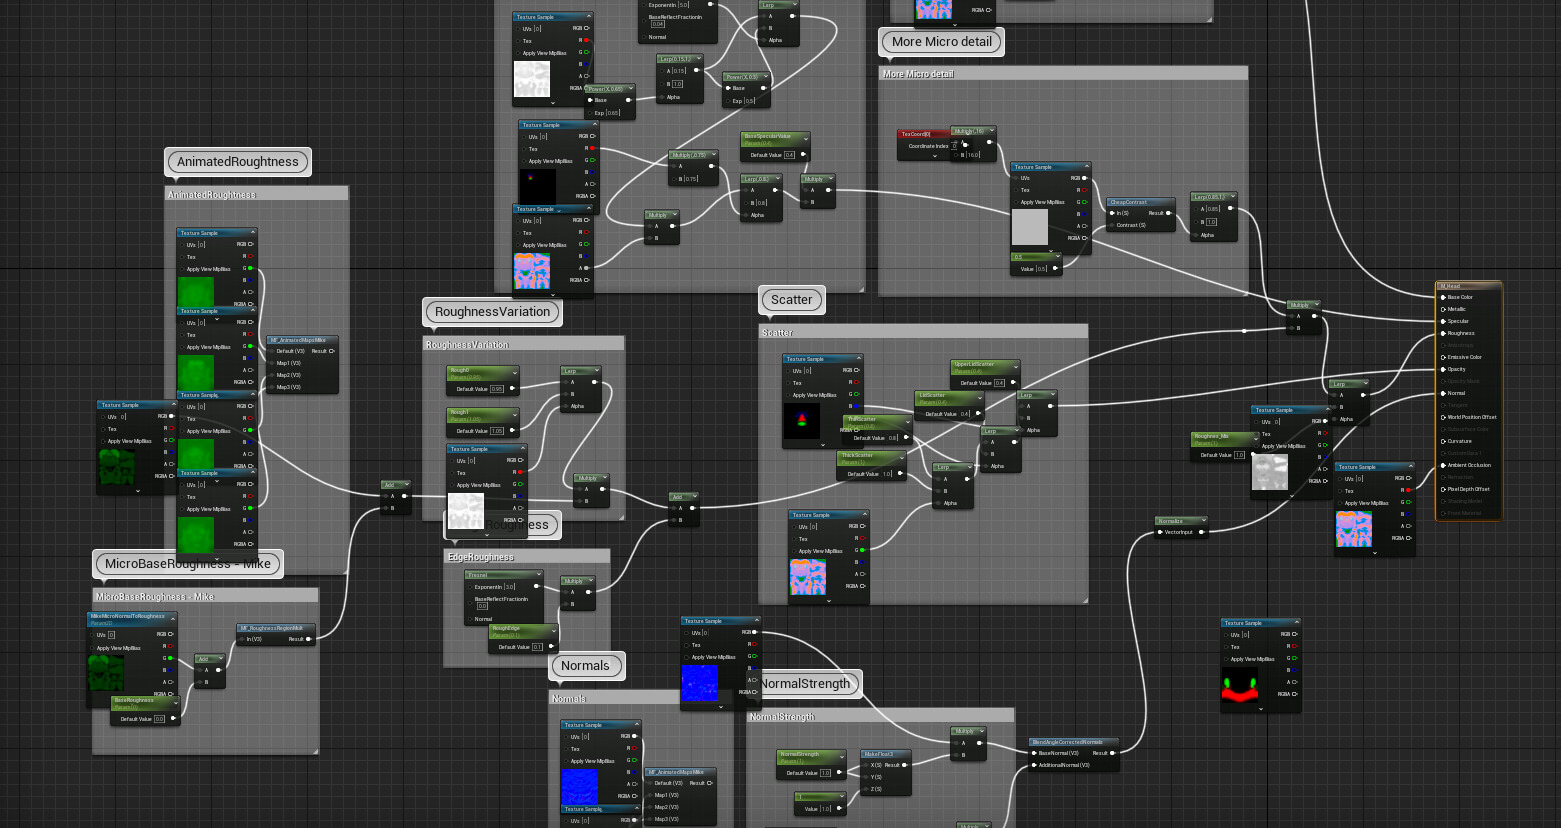The width and height of the screenshot is (1561, 828).
Task: Toggle the BaseSpecularValue node chevron
Action: tap(804, 138)
